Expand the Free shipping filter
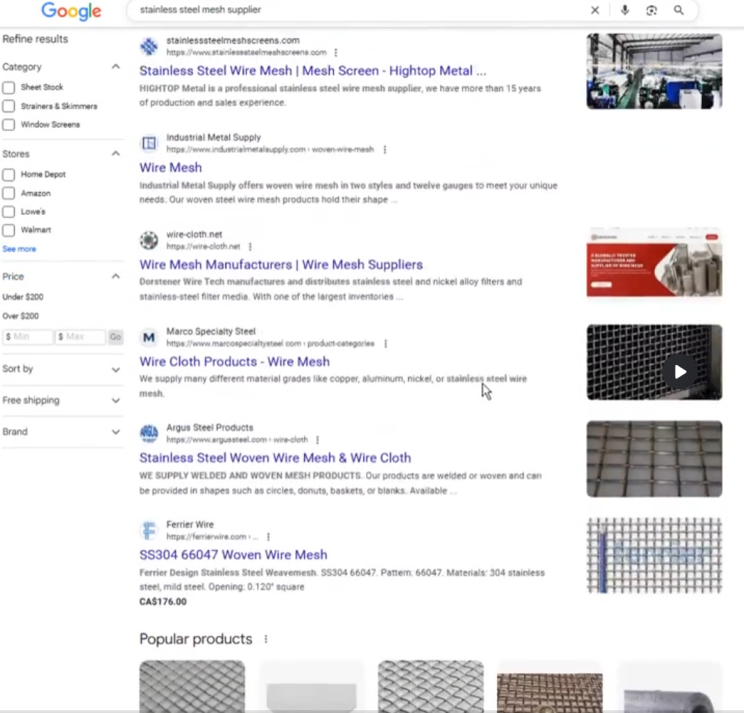744x713 pixels. coord(115,401)
